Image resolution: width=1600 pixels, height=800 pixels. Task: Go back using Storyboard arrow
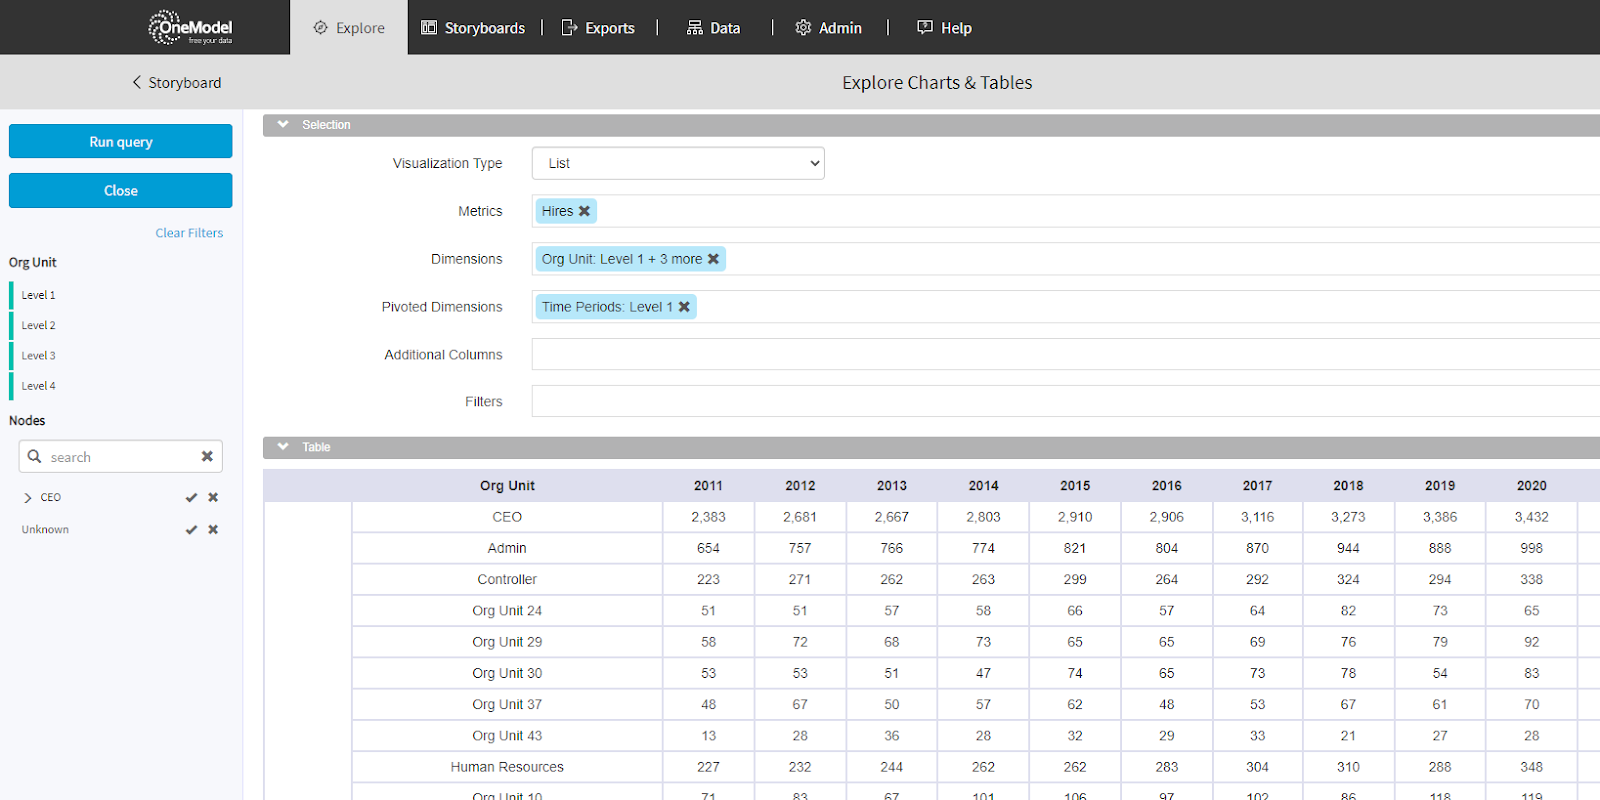137,83
